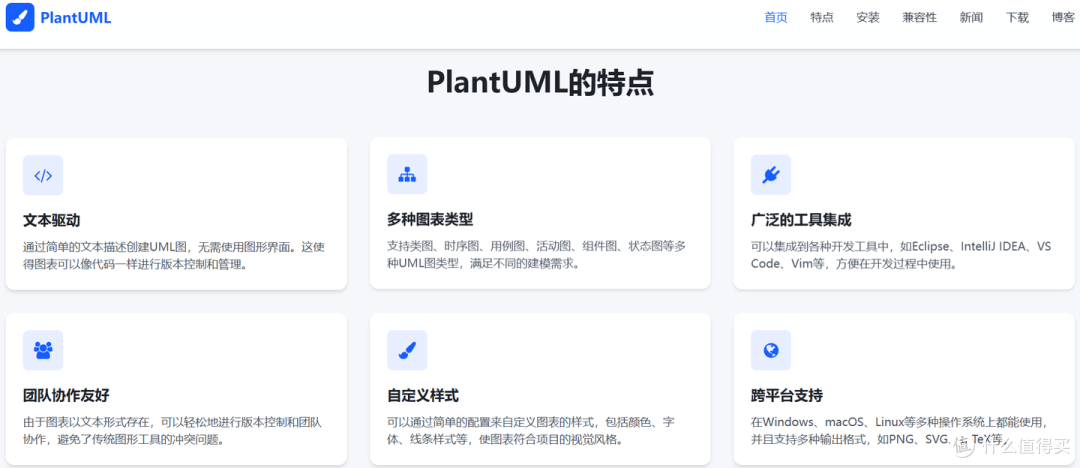Click the description starting 支持类图、时序图
Viewport: 1080px width, 468px height.
click(537, 255)
